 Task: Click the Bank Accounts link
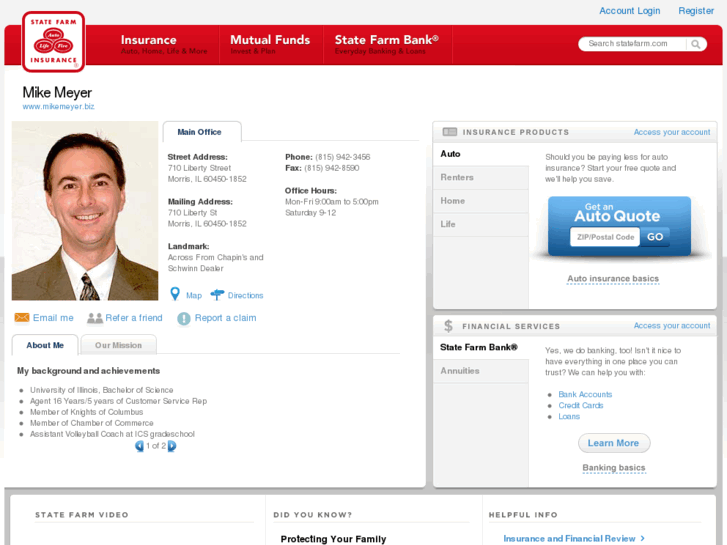coord(585,394)
